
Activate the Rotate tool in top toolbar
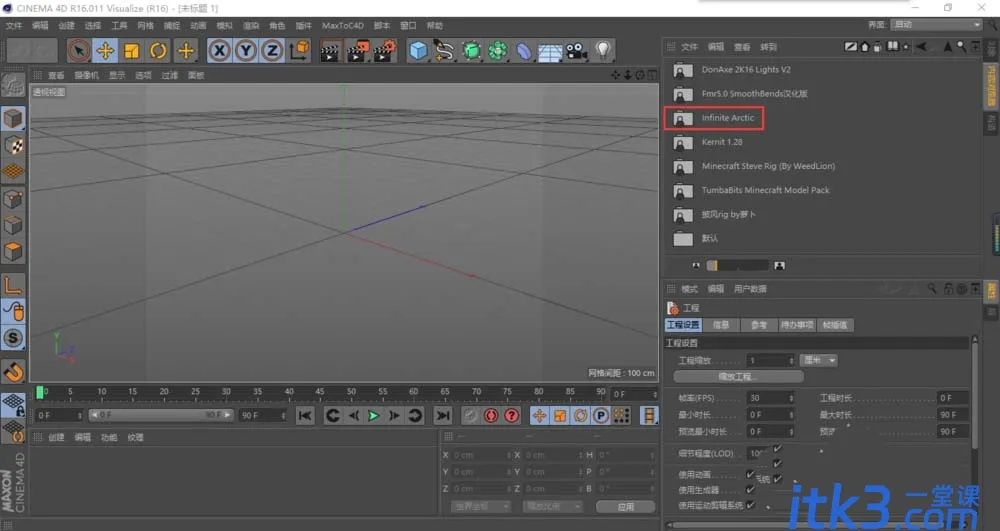coord(158,50)
